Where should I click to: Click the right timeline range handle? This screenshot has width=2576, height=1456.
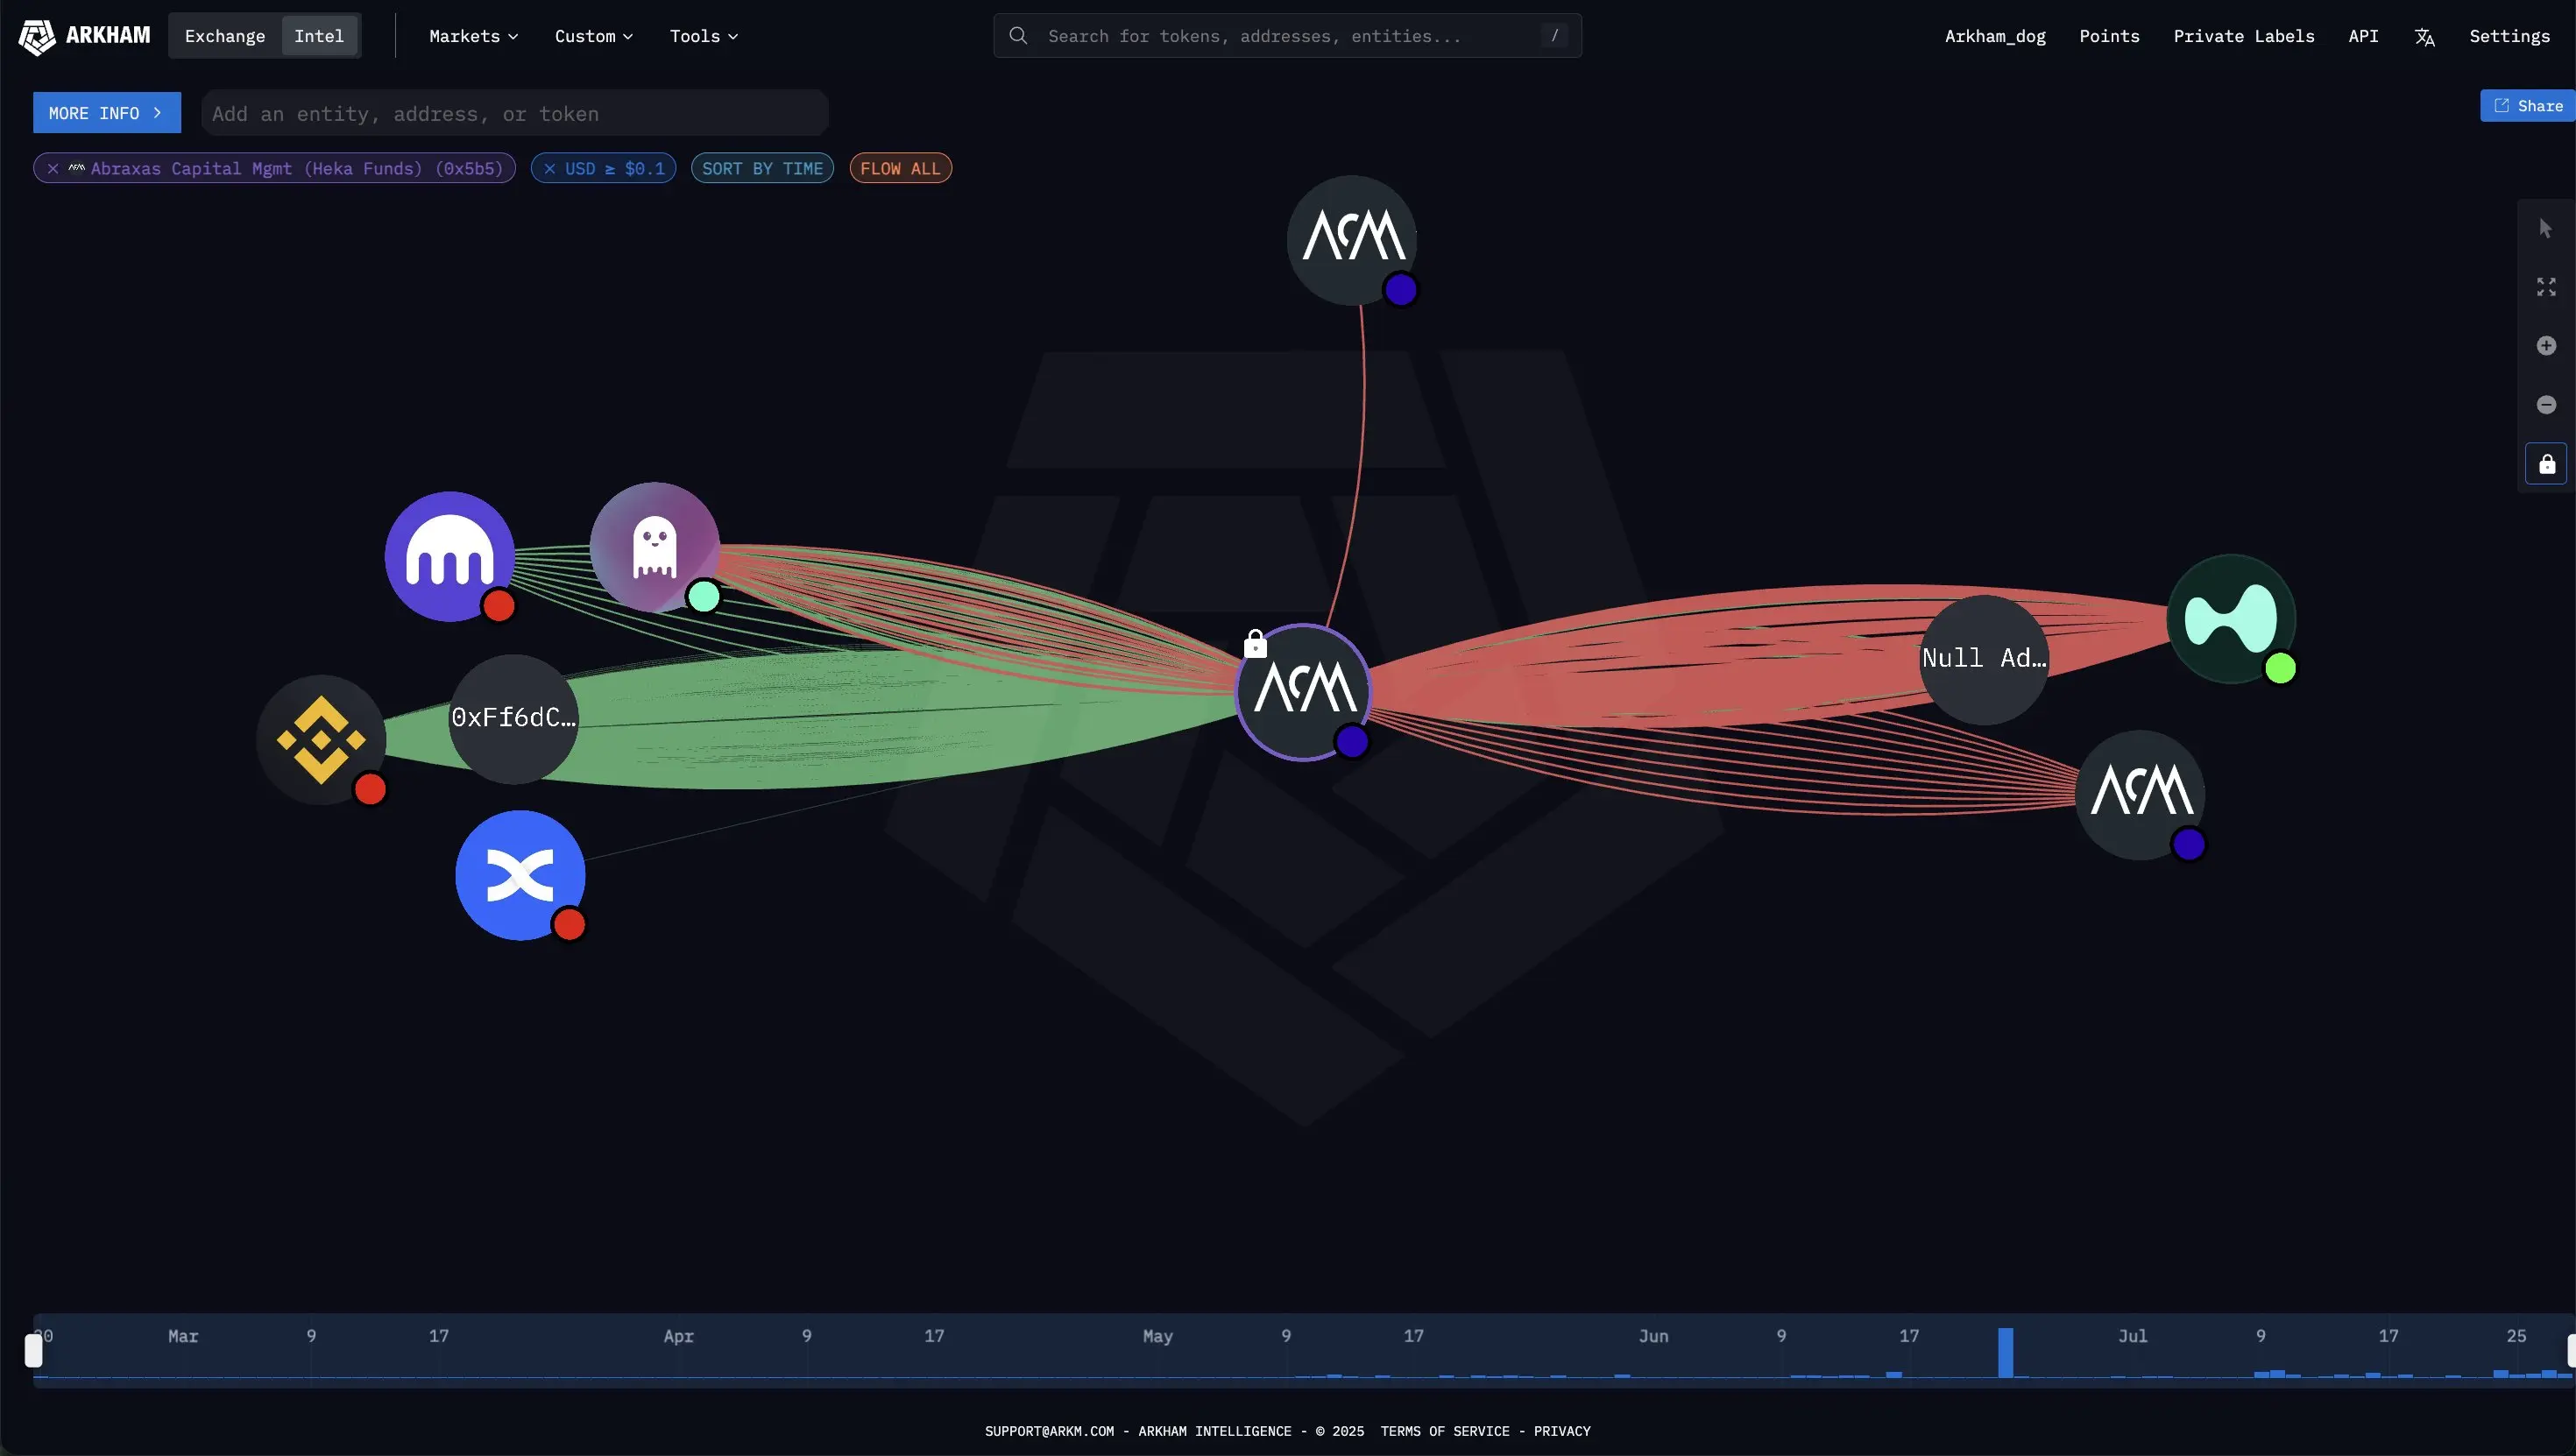tap(2571, 1350)
